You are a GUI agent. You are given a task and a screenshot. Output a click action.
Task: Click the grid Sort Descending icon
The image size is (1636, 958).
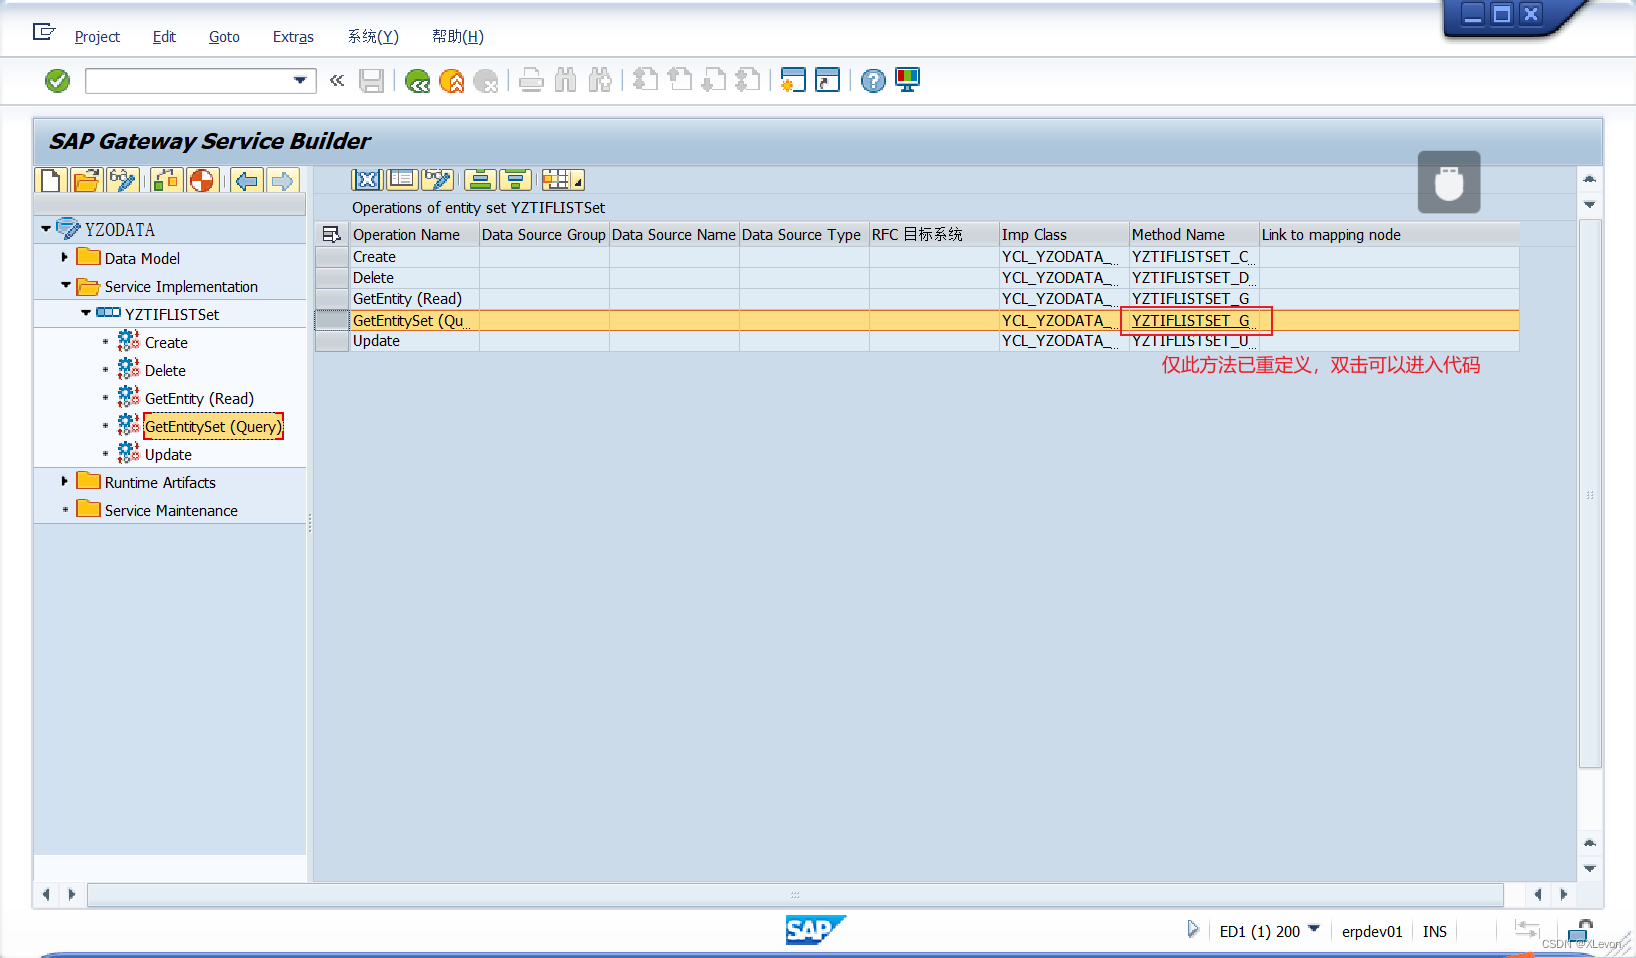515,180
